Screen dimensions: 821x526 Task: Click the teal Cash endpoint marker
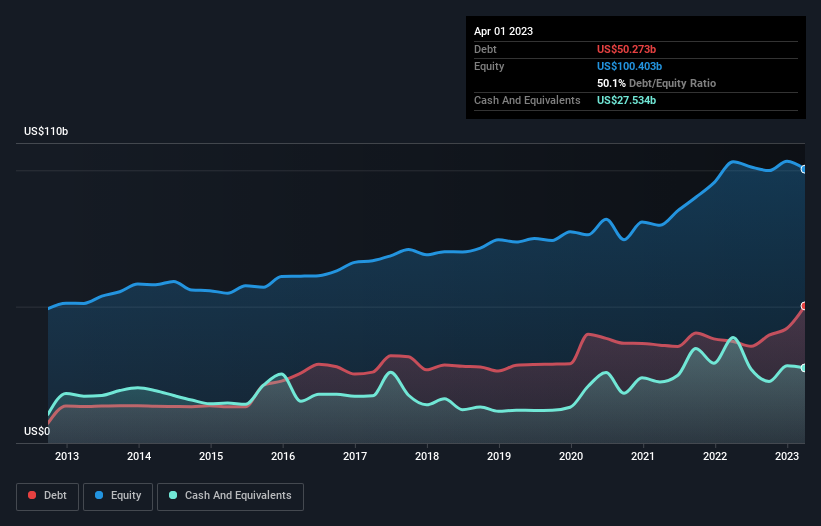click(x=804, y=368)
